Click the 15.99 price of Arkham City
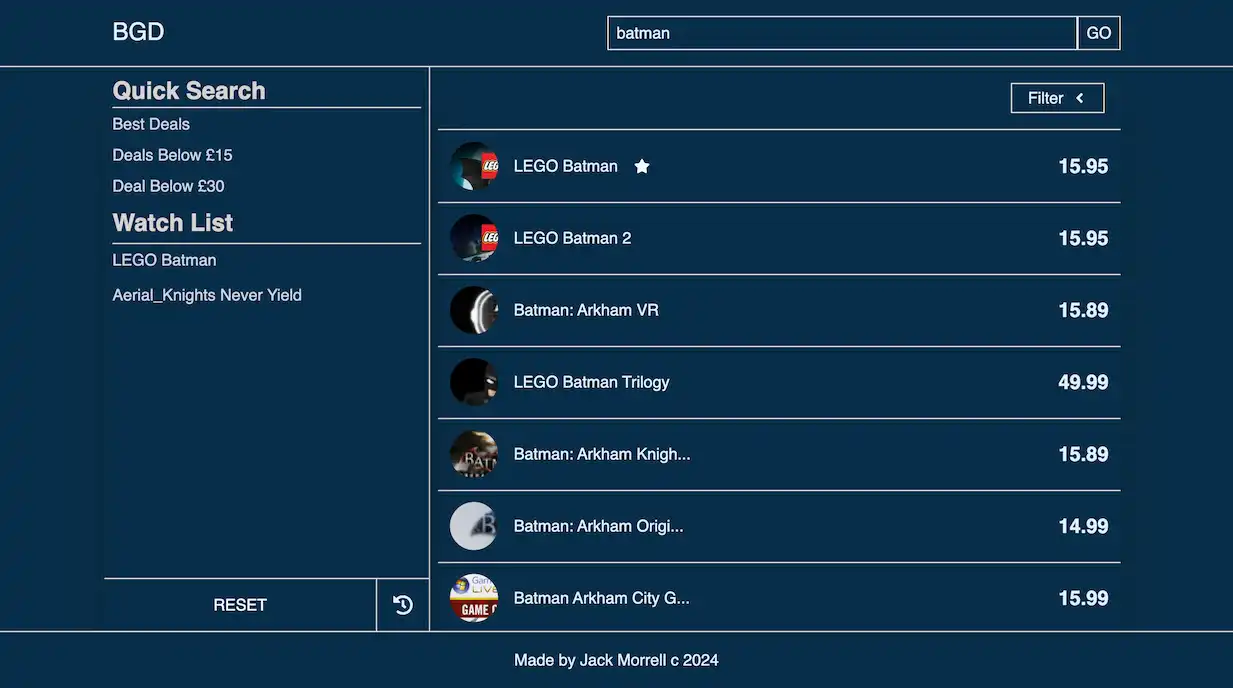1233x688 pixels. (x=1083, y=598)
